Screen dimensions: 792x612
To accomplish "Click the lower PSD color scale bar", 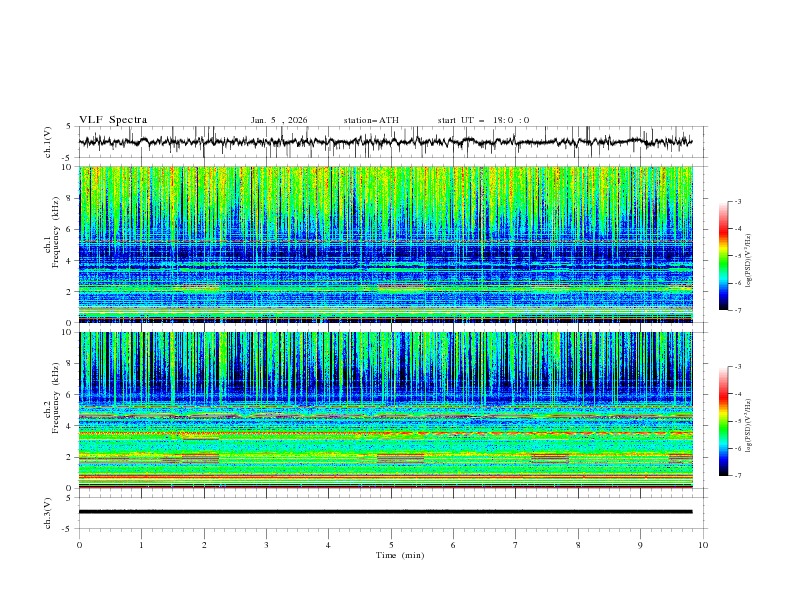I will click(x=724, y=421).
